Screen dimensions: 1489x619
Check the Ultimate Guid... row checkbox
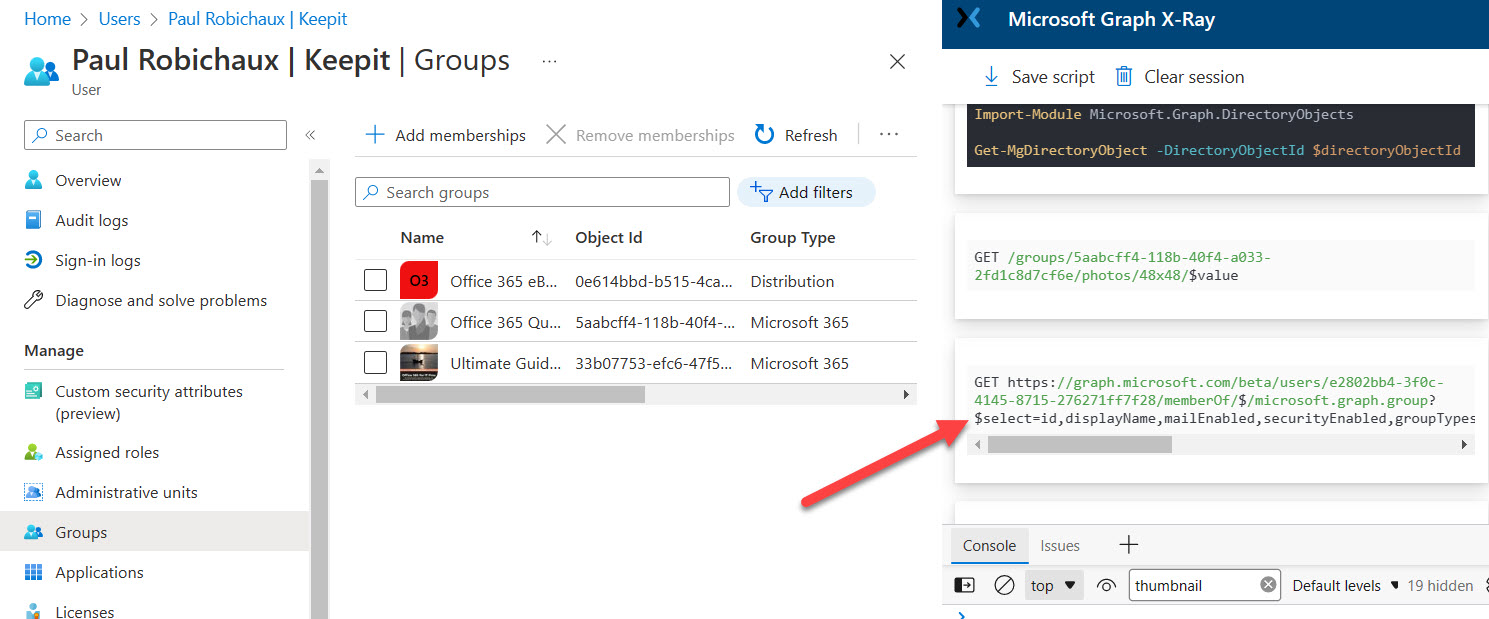pos(375,362)
